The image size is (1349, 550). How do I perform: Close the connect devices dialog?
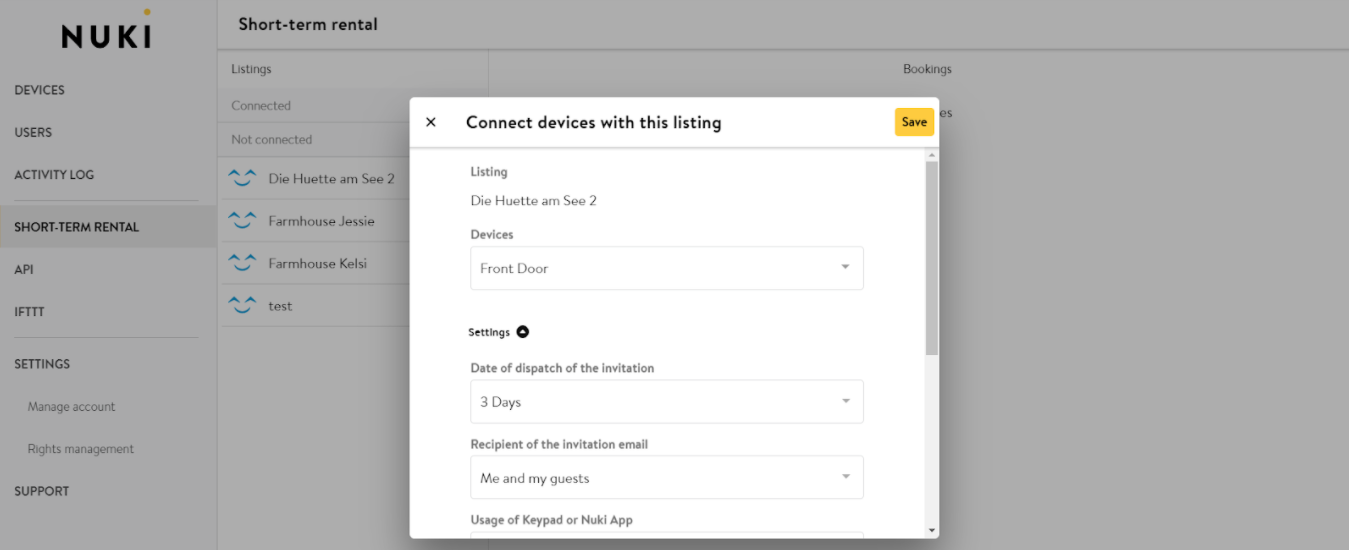click(431, 122)
